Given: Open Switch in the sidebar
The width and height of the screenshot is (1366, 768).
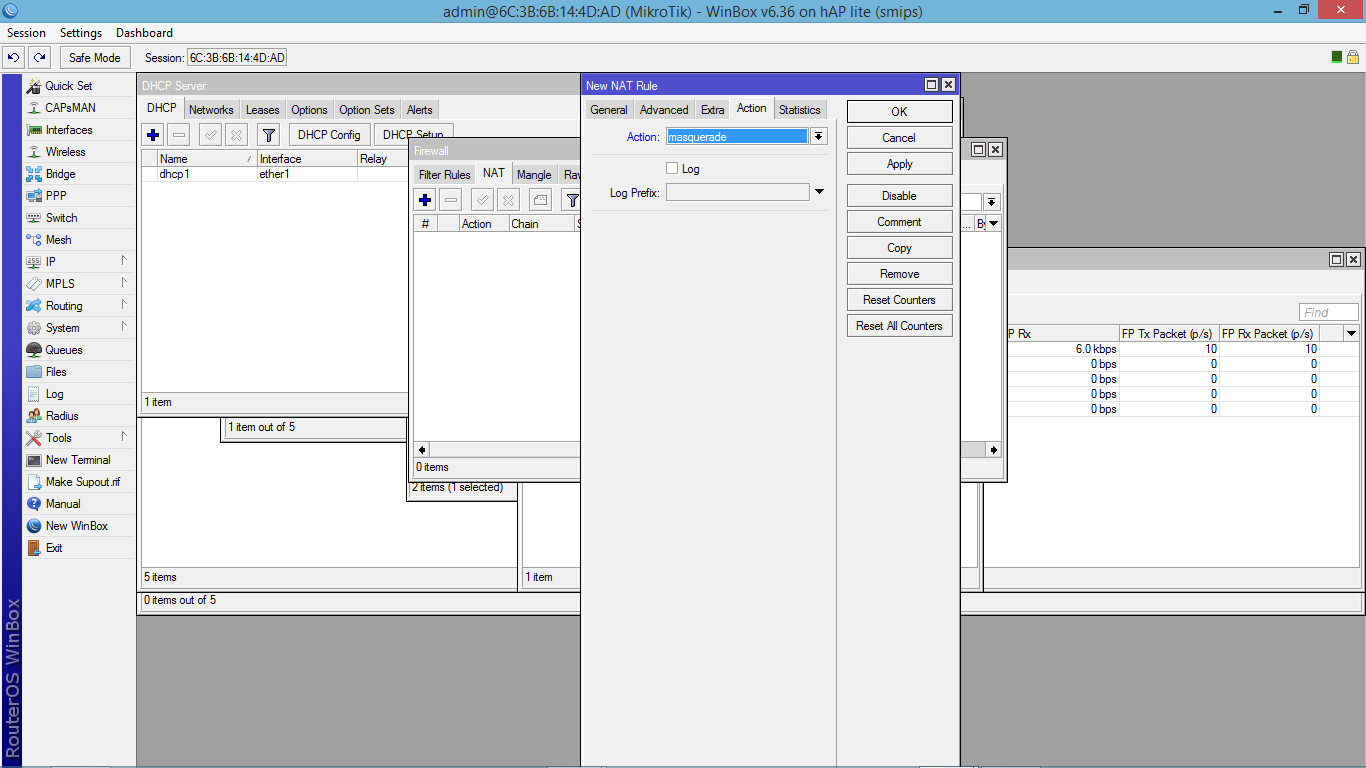Looking at the screenshot, I should (61, 218).
